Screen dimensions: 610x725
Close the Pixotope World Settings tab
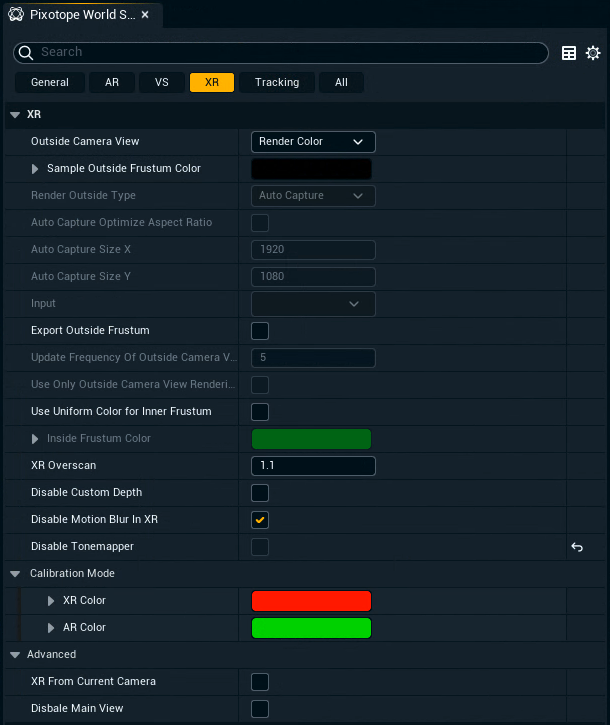(145, 15)
